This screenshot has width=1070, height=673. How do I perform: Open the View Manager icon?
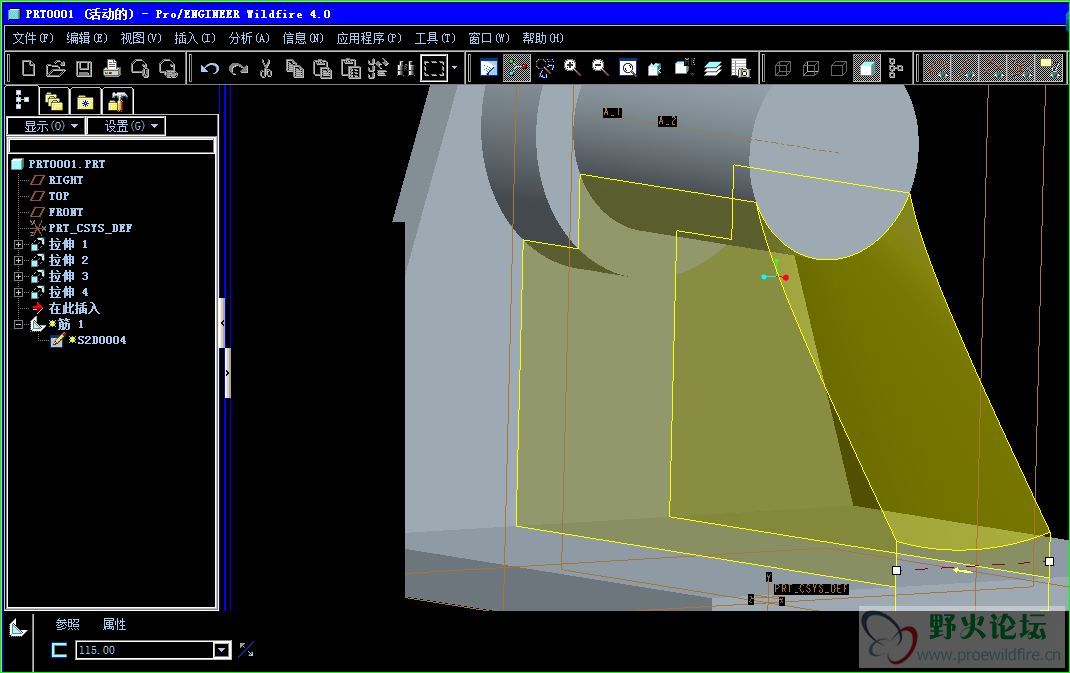[x=740, y=68]
